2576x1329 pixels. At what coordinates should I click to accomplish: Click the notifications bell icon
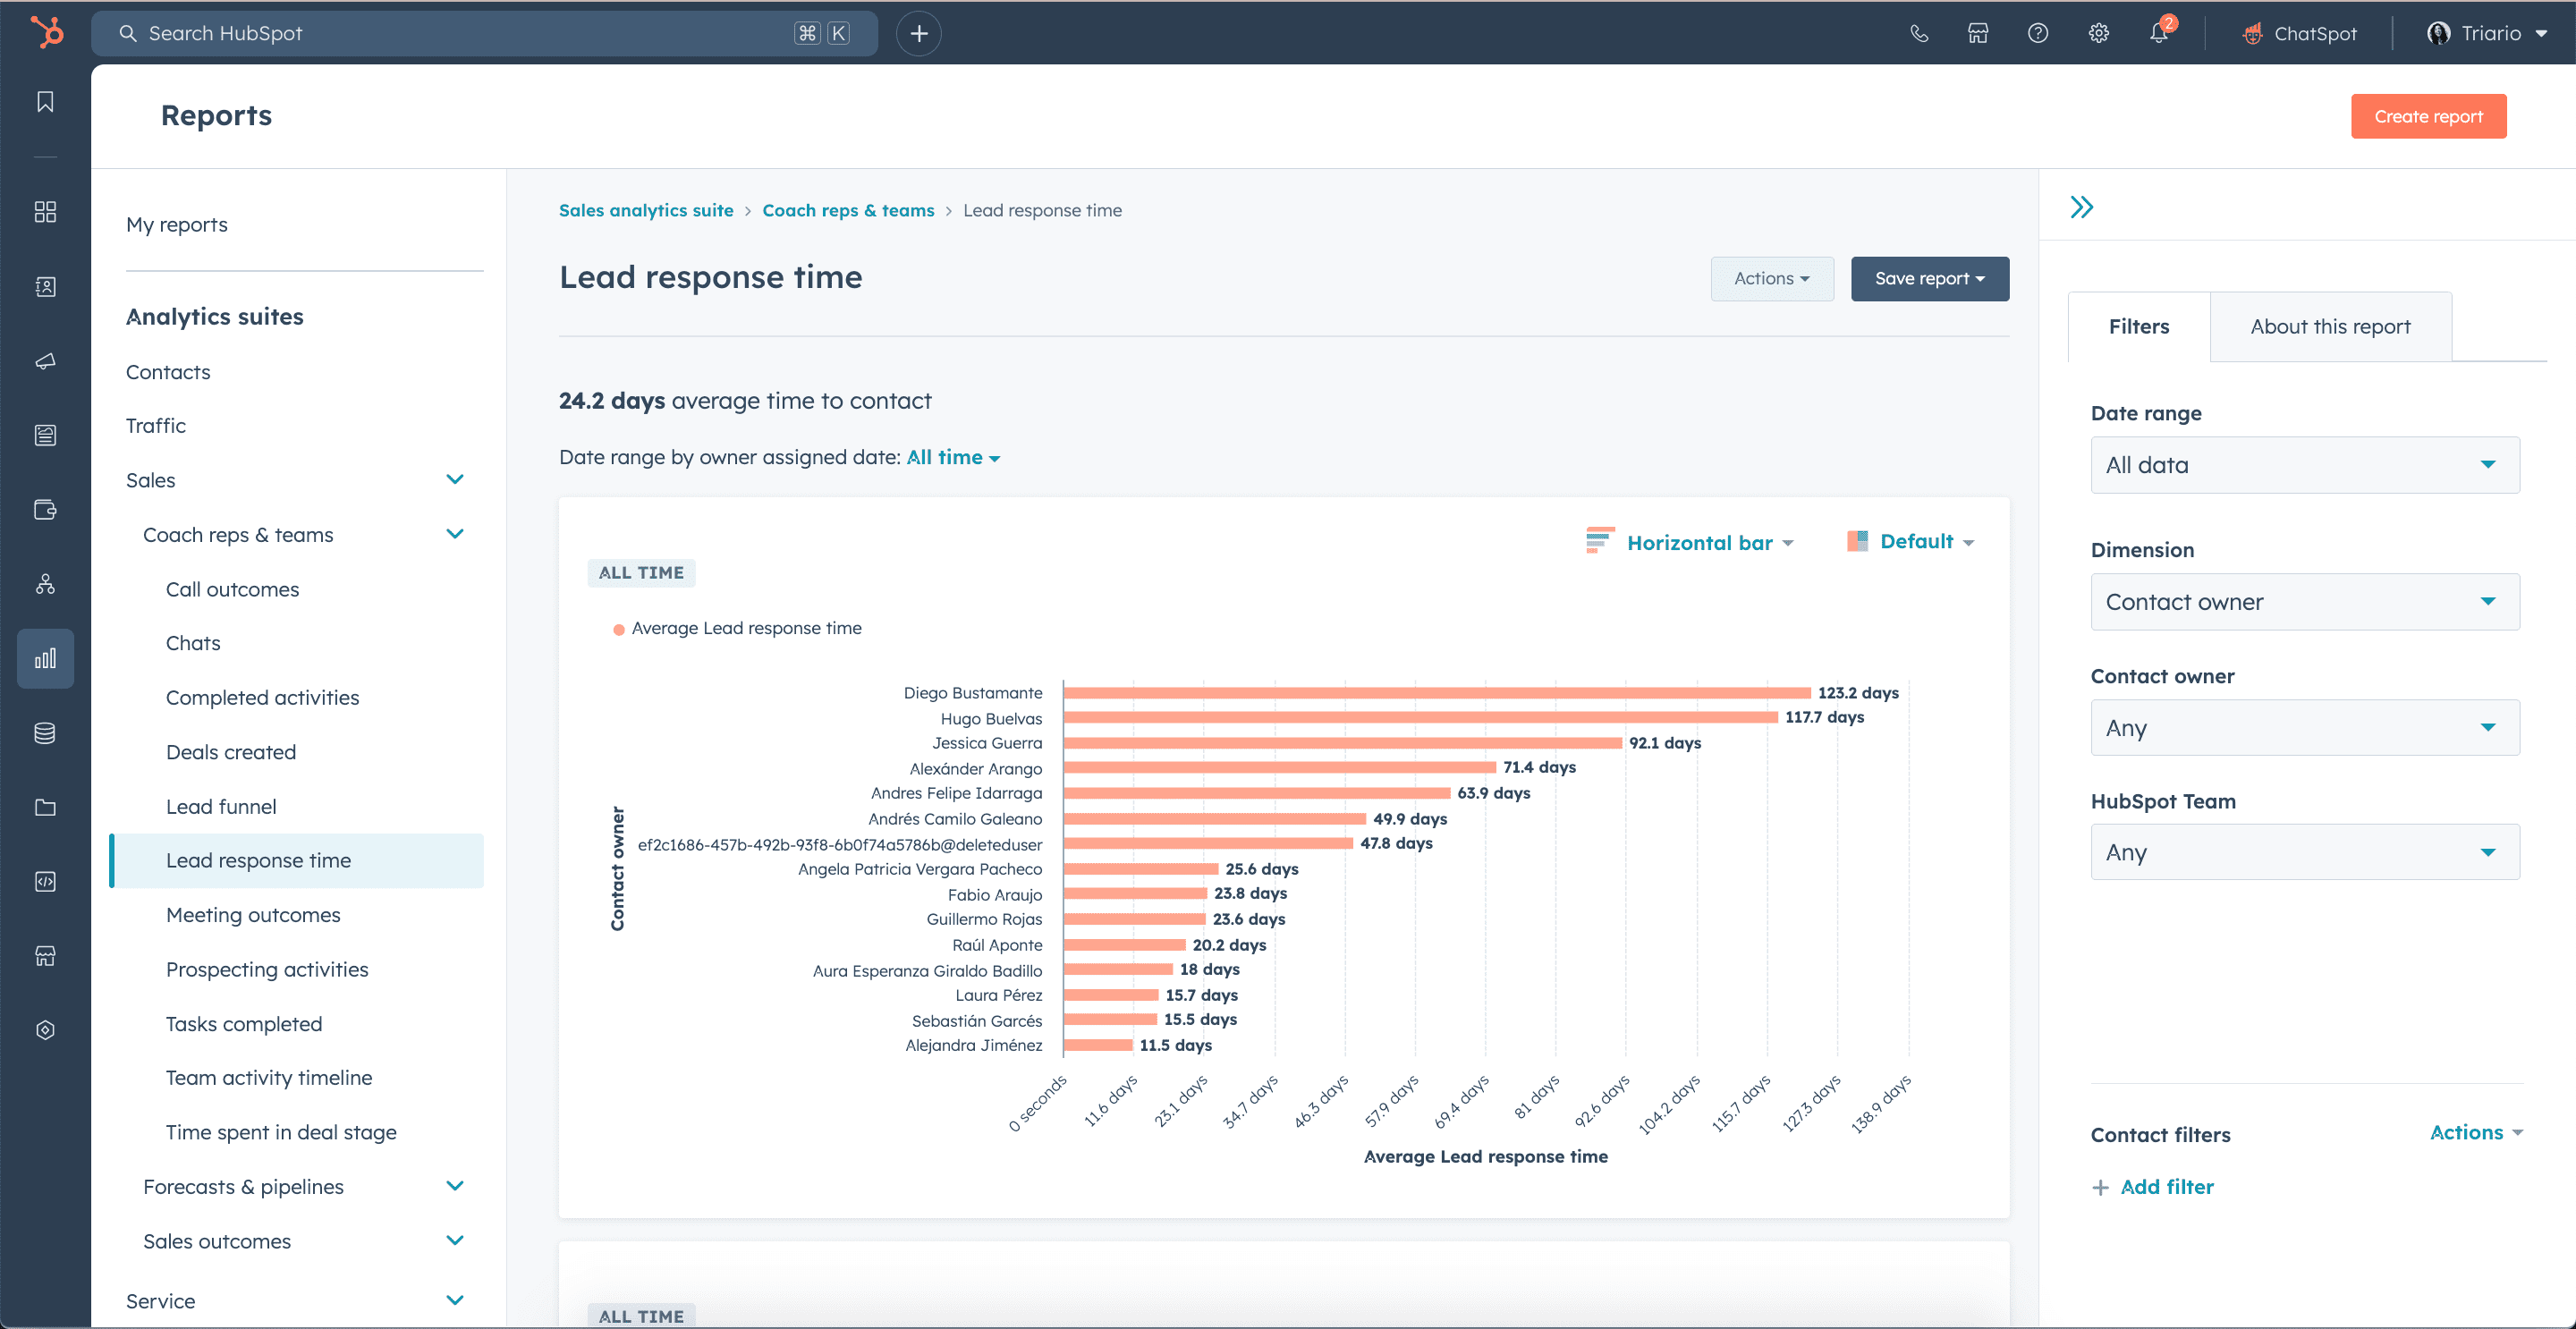(x=2161, y=32)
